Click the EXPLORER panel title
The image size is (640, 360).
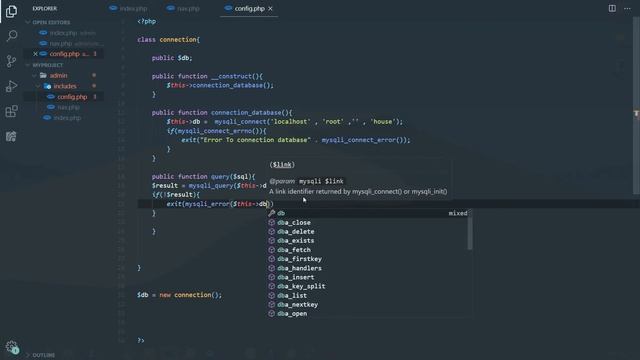coord(45,8)
